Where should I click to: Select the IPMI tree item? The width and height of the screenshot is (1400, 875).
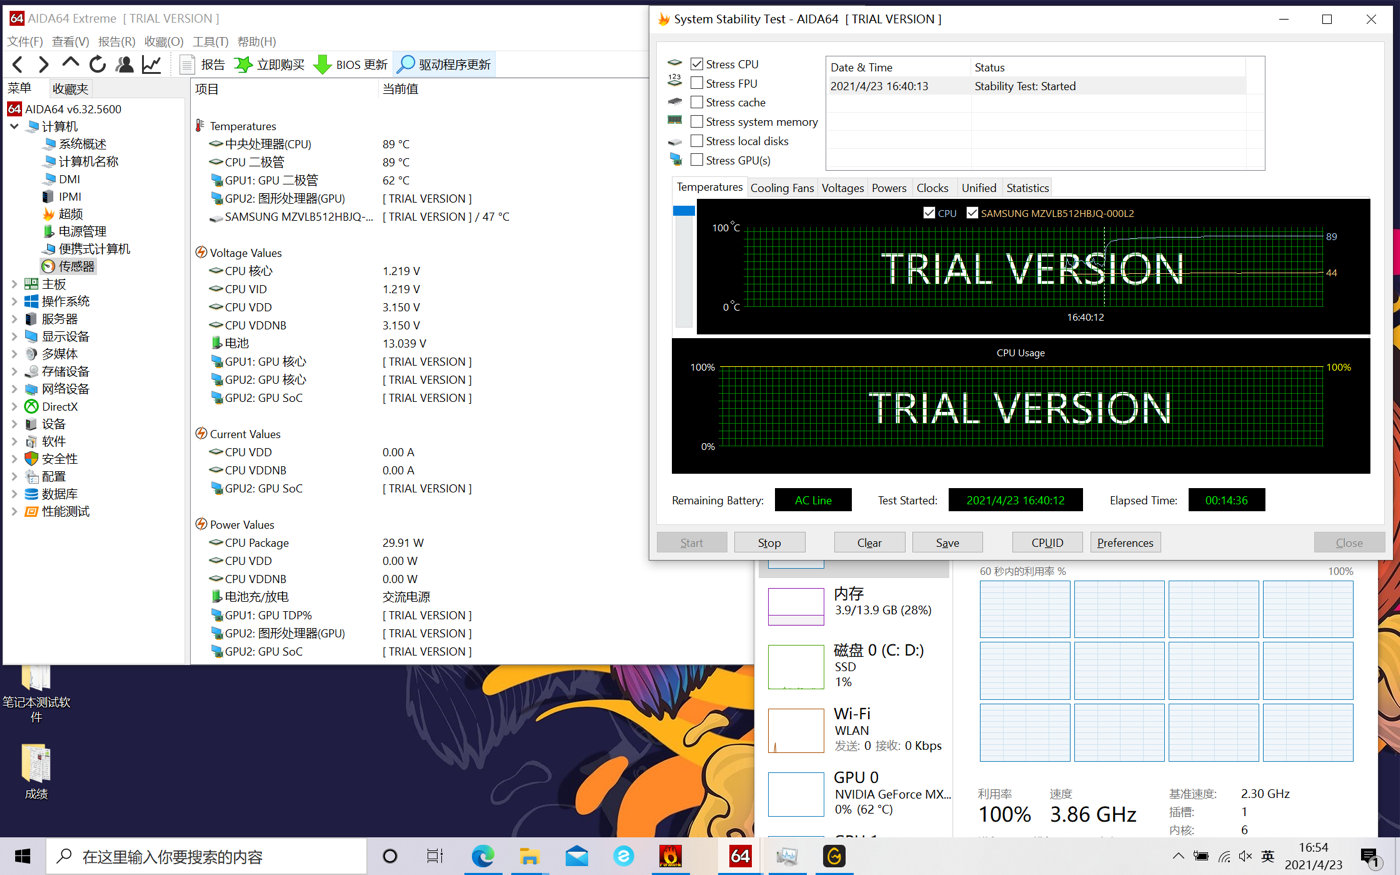point(70,197)
